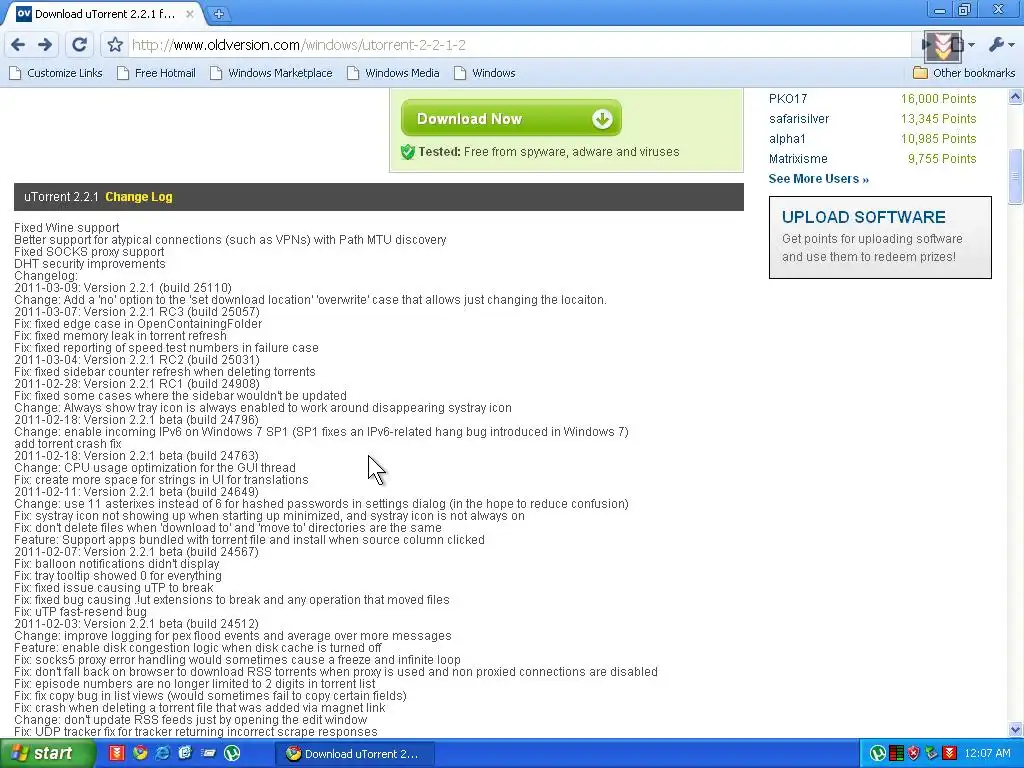1024x768 pixels.
Task: Open a new tab with plus button
Action: pyautogui.click(x=219, y=14)
